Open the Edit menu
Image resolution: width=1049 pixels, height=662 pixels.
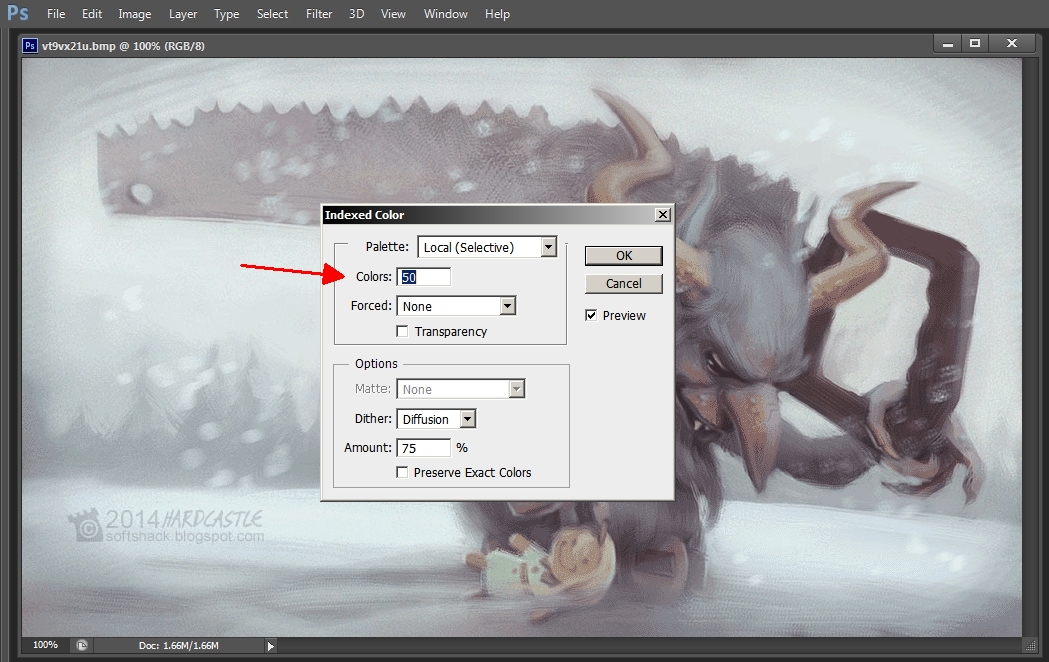coord(92,13)
